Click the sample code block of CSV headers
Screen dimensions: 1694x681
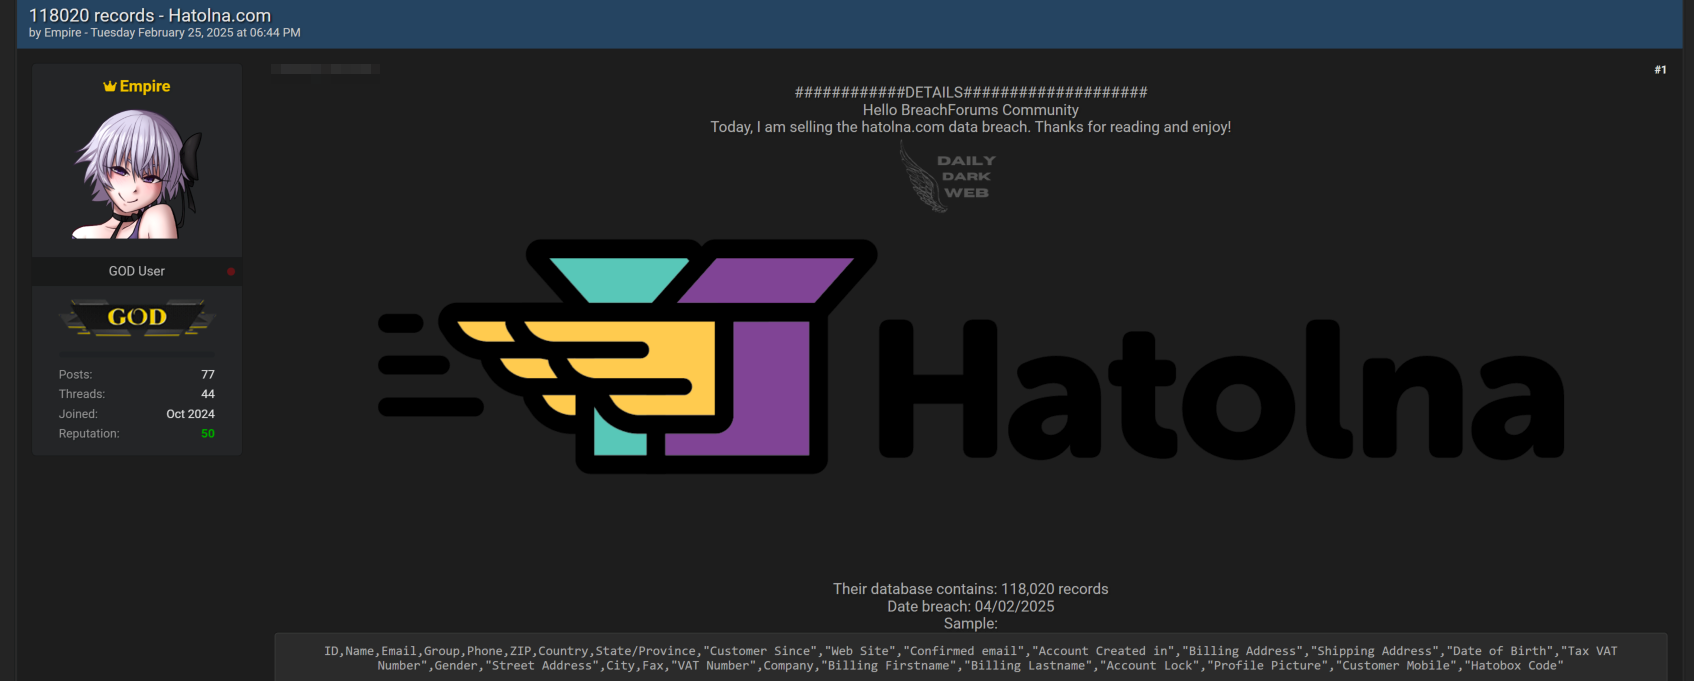[x=971, y=657]
